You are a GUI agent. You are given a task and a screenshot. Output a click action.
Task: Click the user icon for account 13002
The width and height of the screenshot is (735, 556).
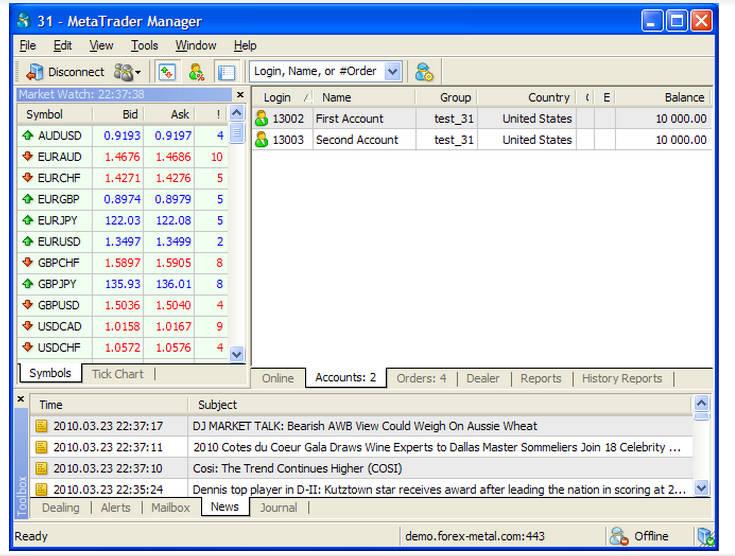click(261, 118)
